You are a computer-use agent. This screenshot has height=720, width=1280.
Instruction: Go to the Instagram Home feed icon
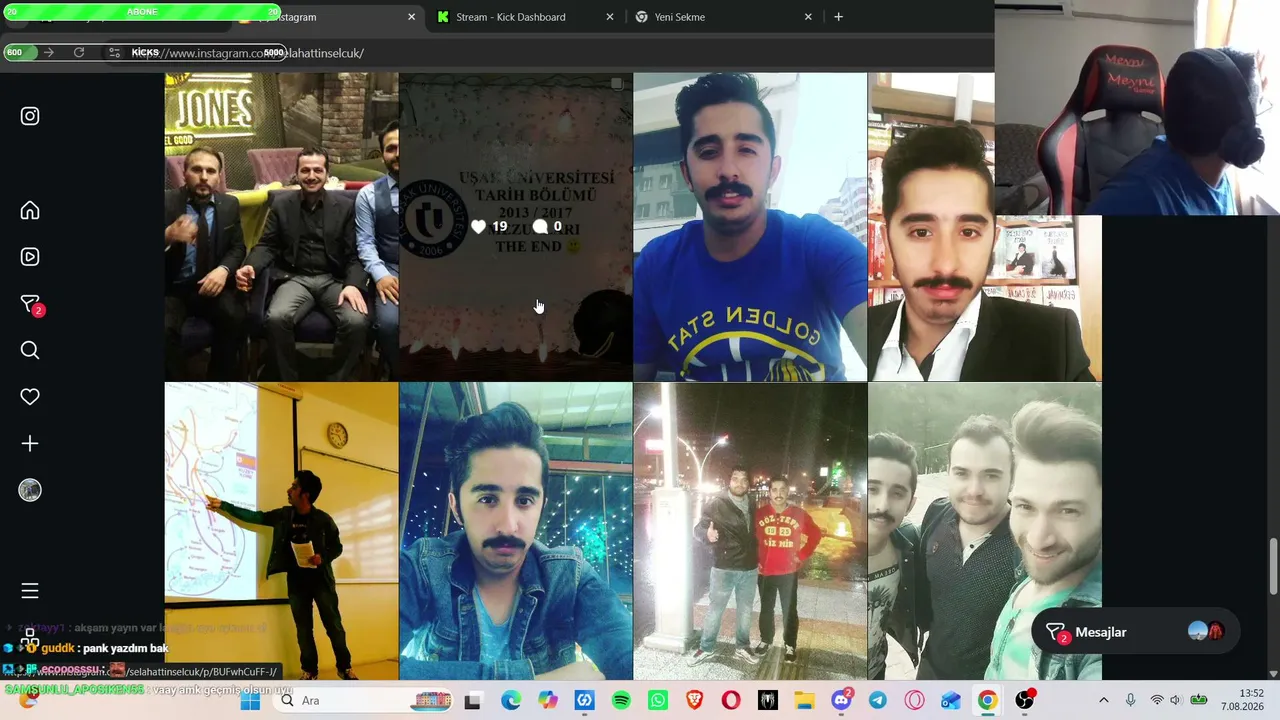pos(30,210)
